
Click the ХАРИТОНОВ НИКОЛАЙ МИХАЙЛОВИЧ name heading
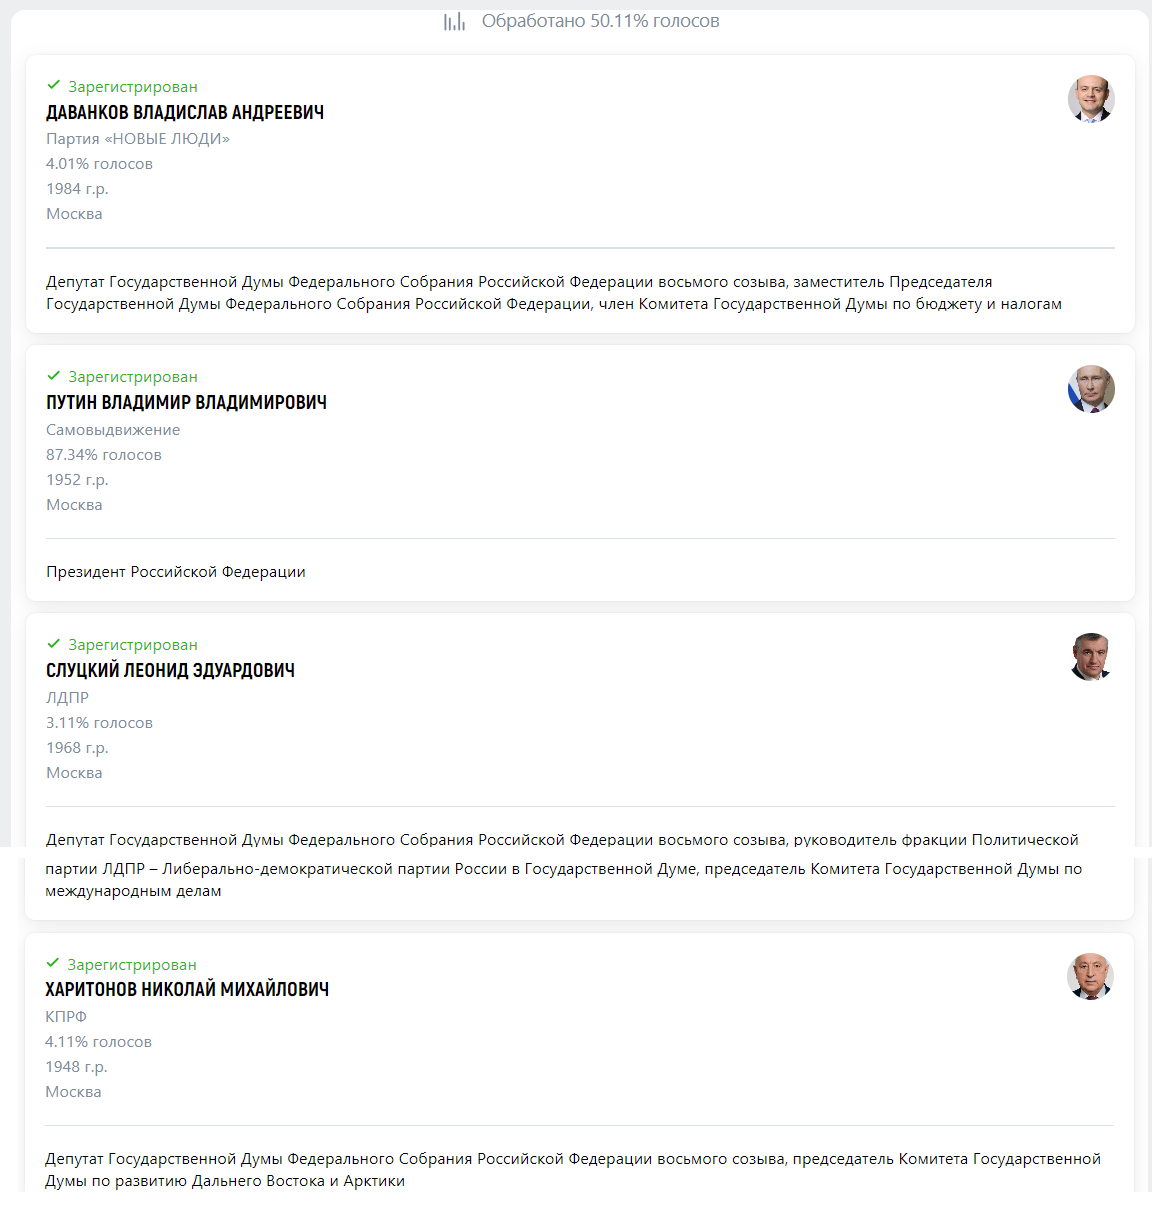pos(187,990)
